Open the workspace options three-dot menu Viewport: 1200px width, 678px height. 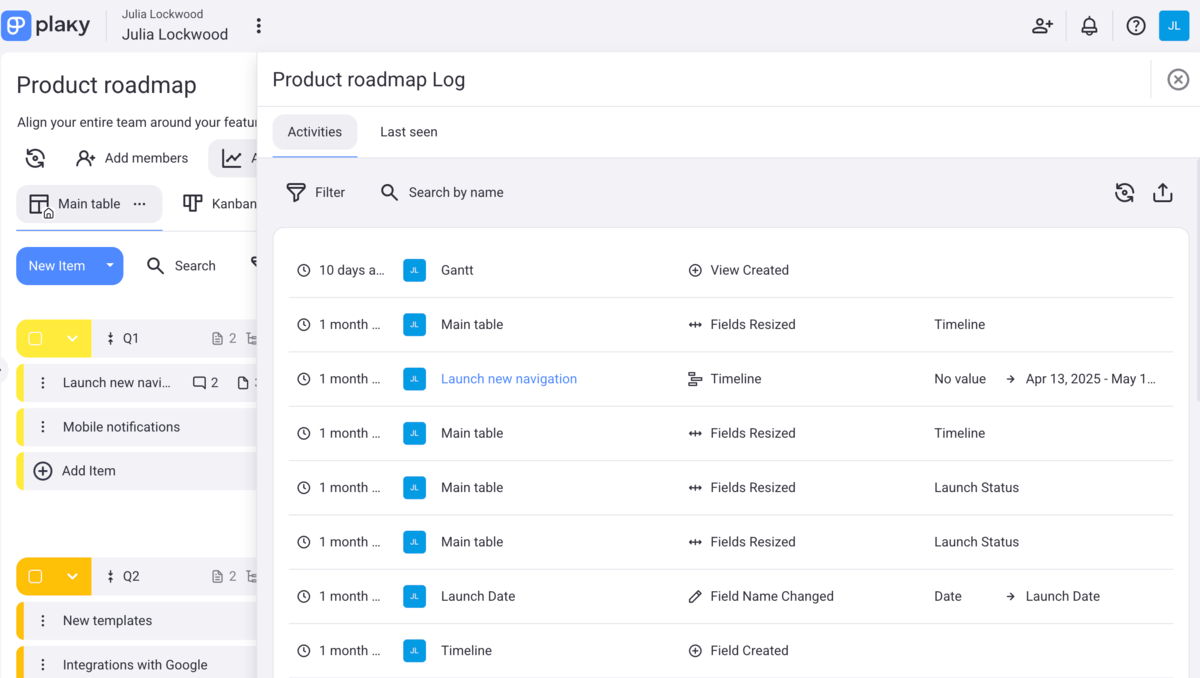pos(258,24)
